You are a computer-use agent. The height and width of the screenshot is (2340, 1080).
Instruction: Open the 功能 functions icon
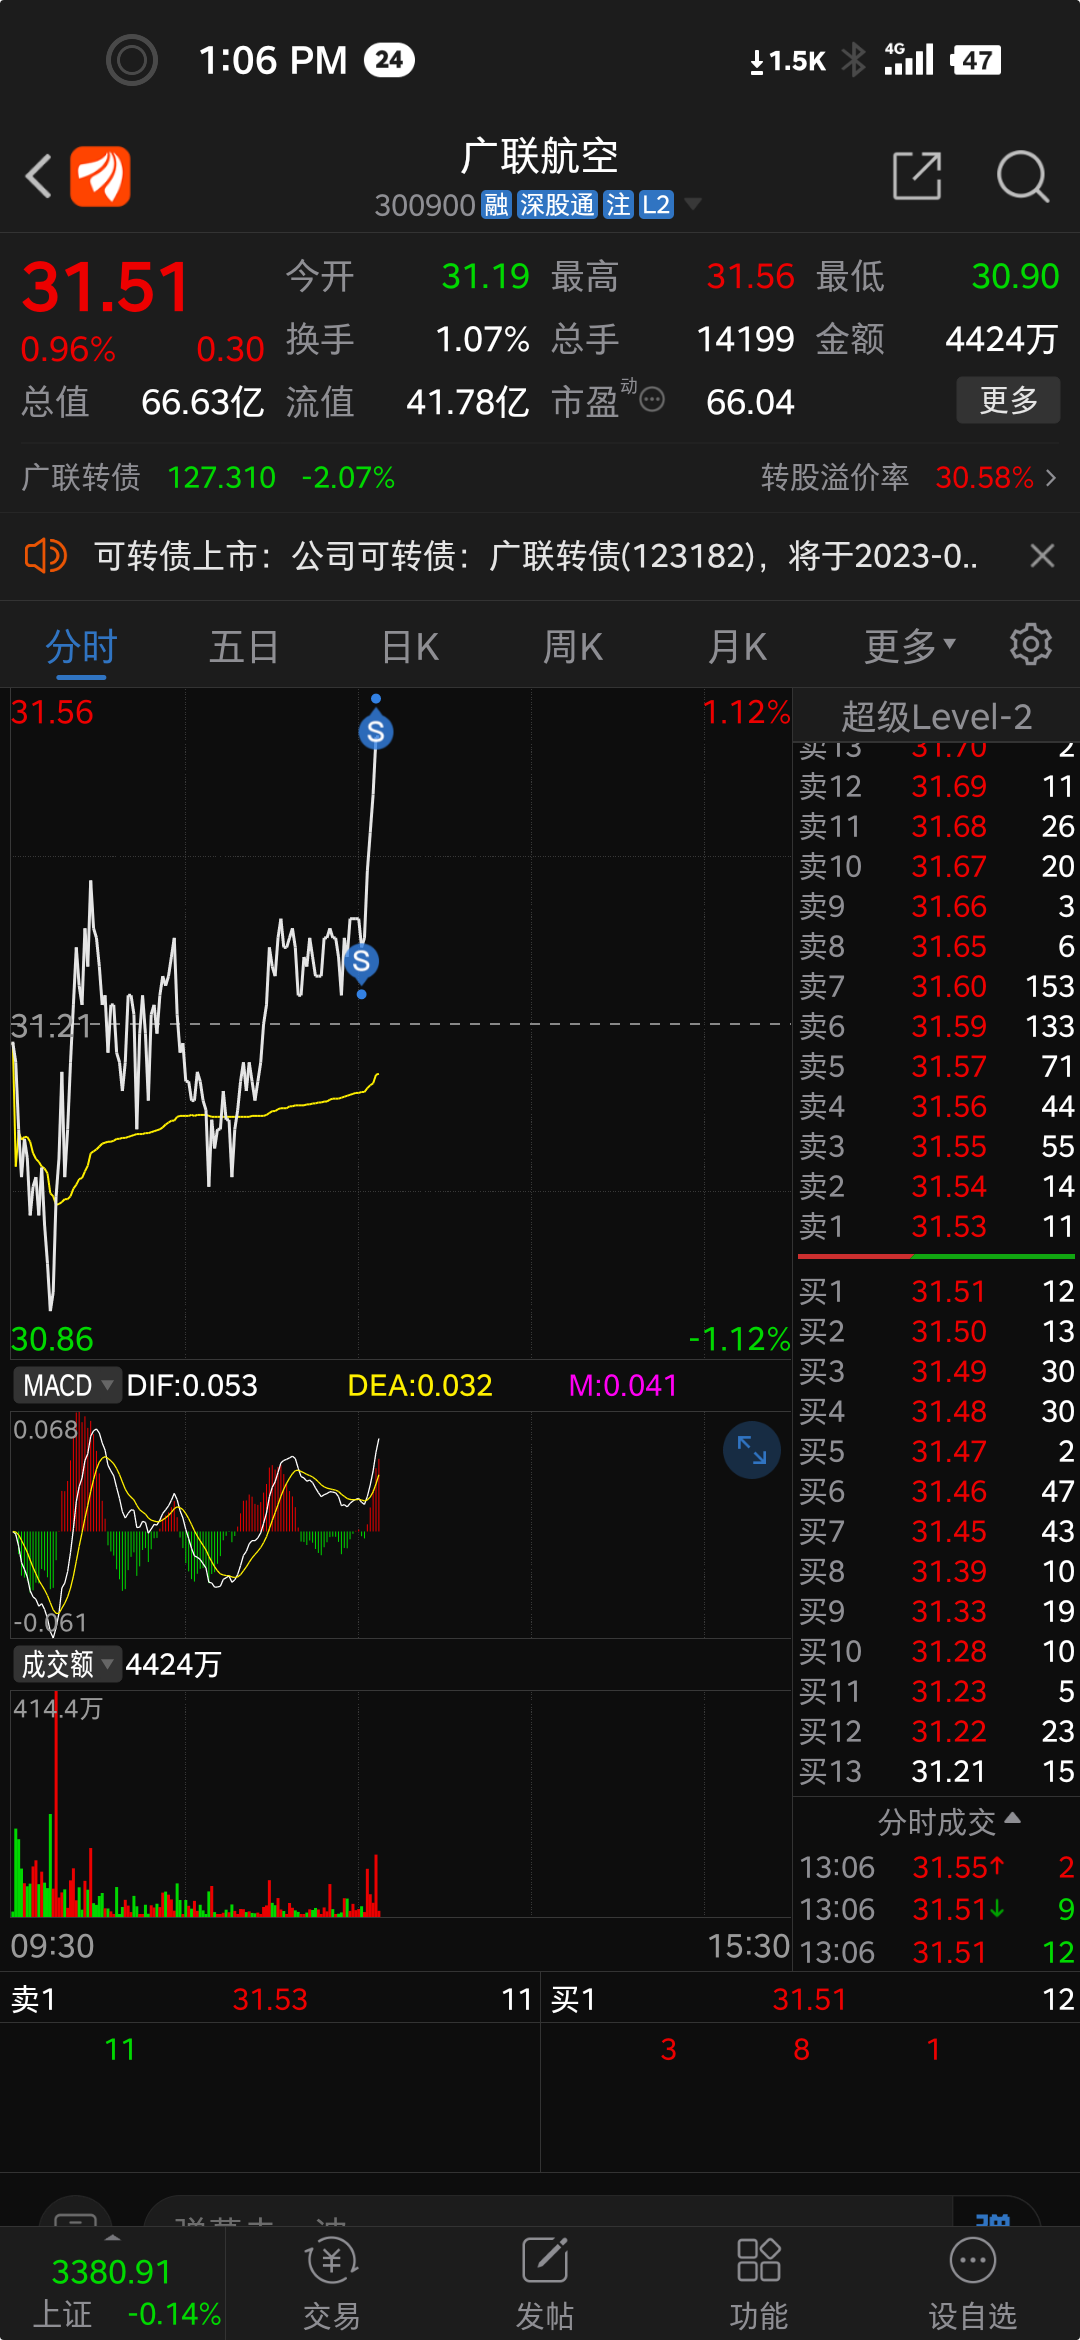tap(758, 2285)
